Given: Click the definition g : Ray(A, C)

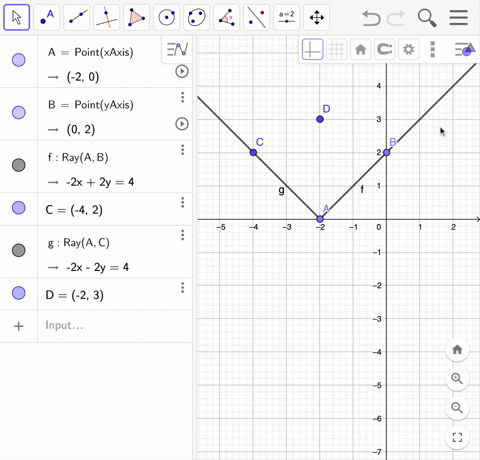Looking at the screenshot, I should [x=79, y=243].
